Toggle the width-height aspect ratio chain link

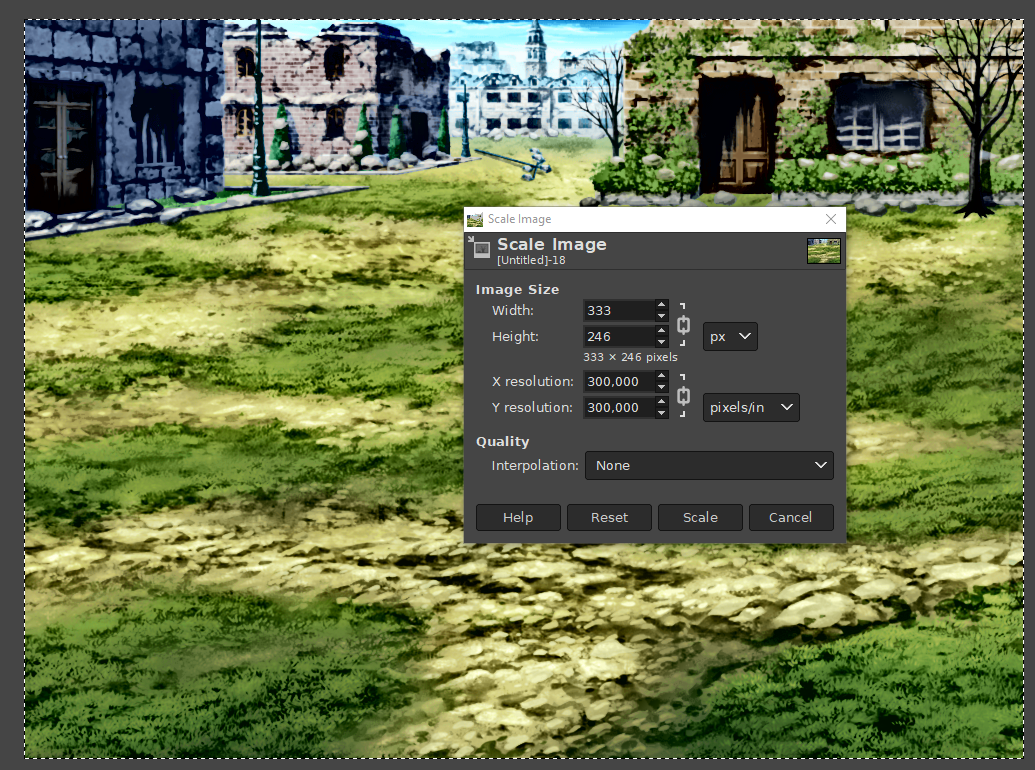click(x=683, y=325)
